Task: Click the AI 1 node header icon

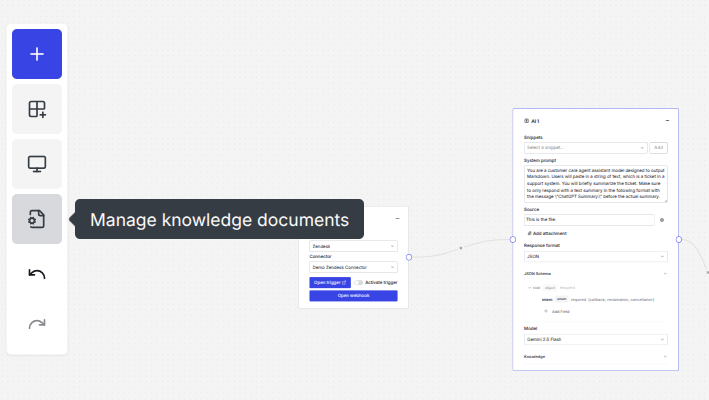Action: 526,121
